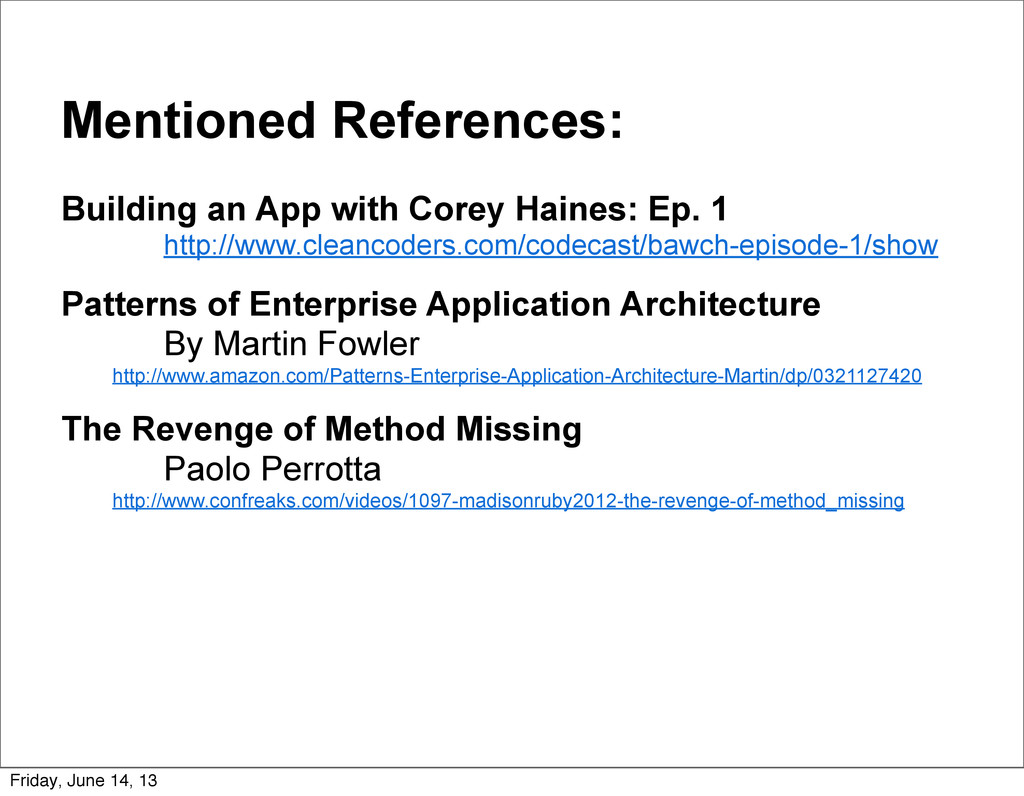Click the 'Paolo Perrotta' author name

[272, 469]
